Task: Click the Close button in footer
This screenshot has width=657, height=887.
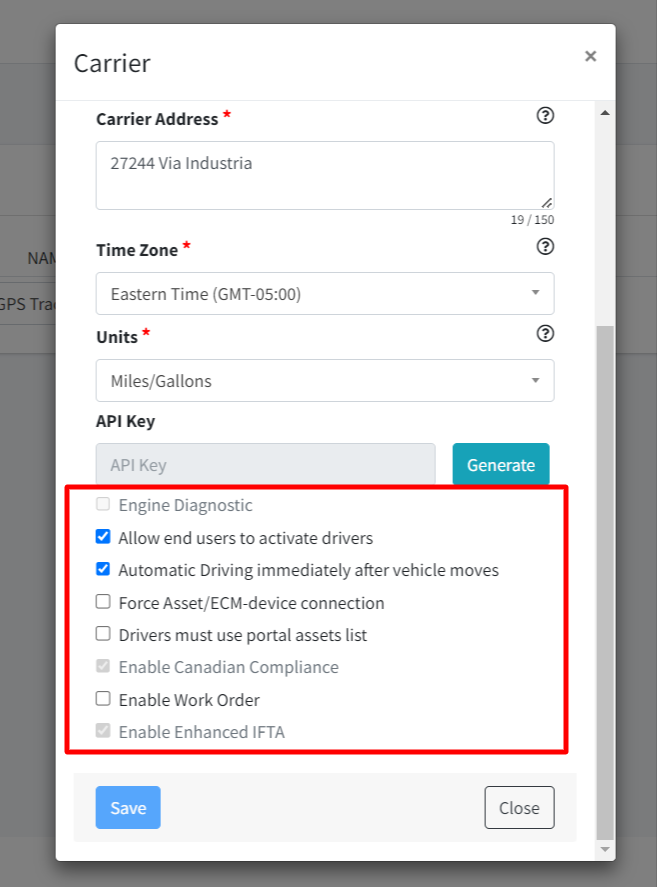Action: click(519, 808)
